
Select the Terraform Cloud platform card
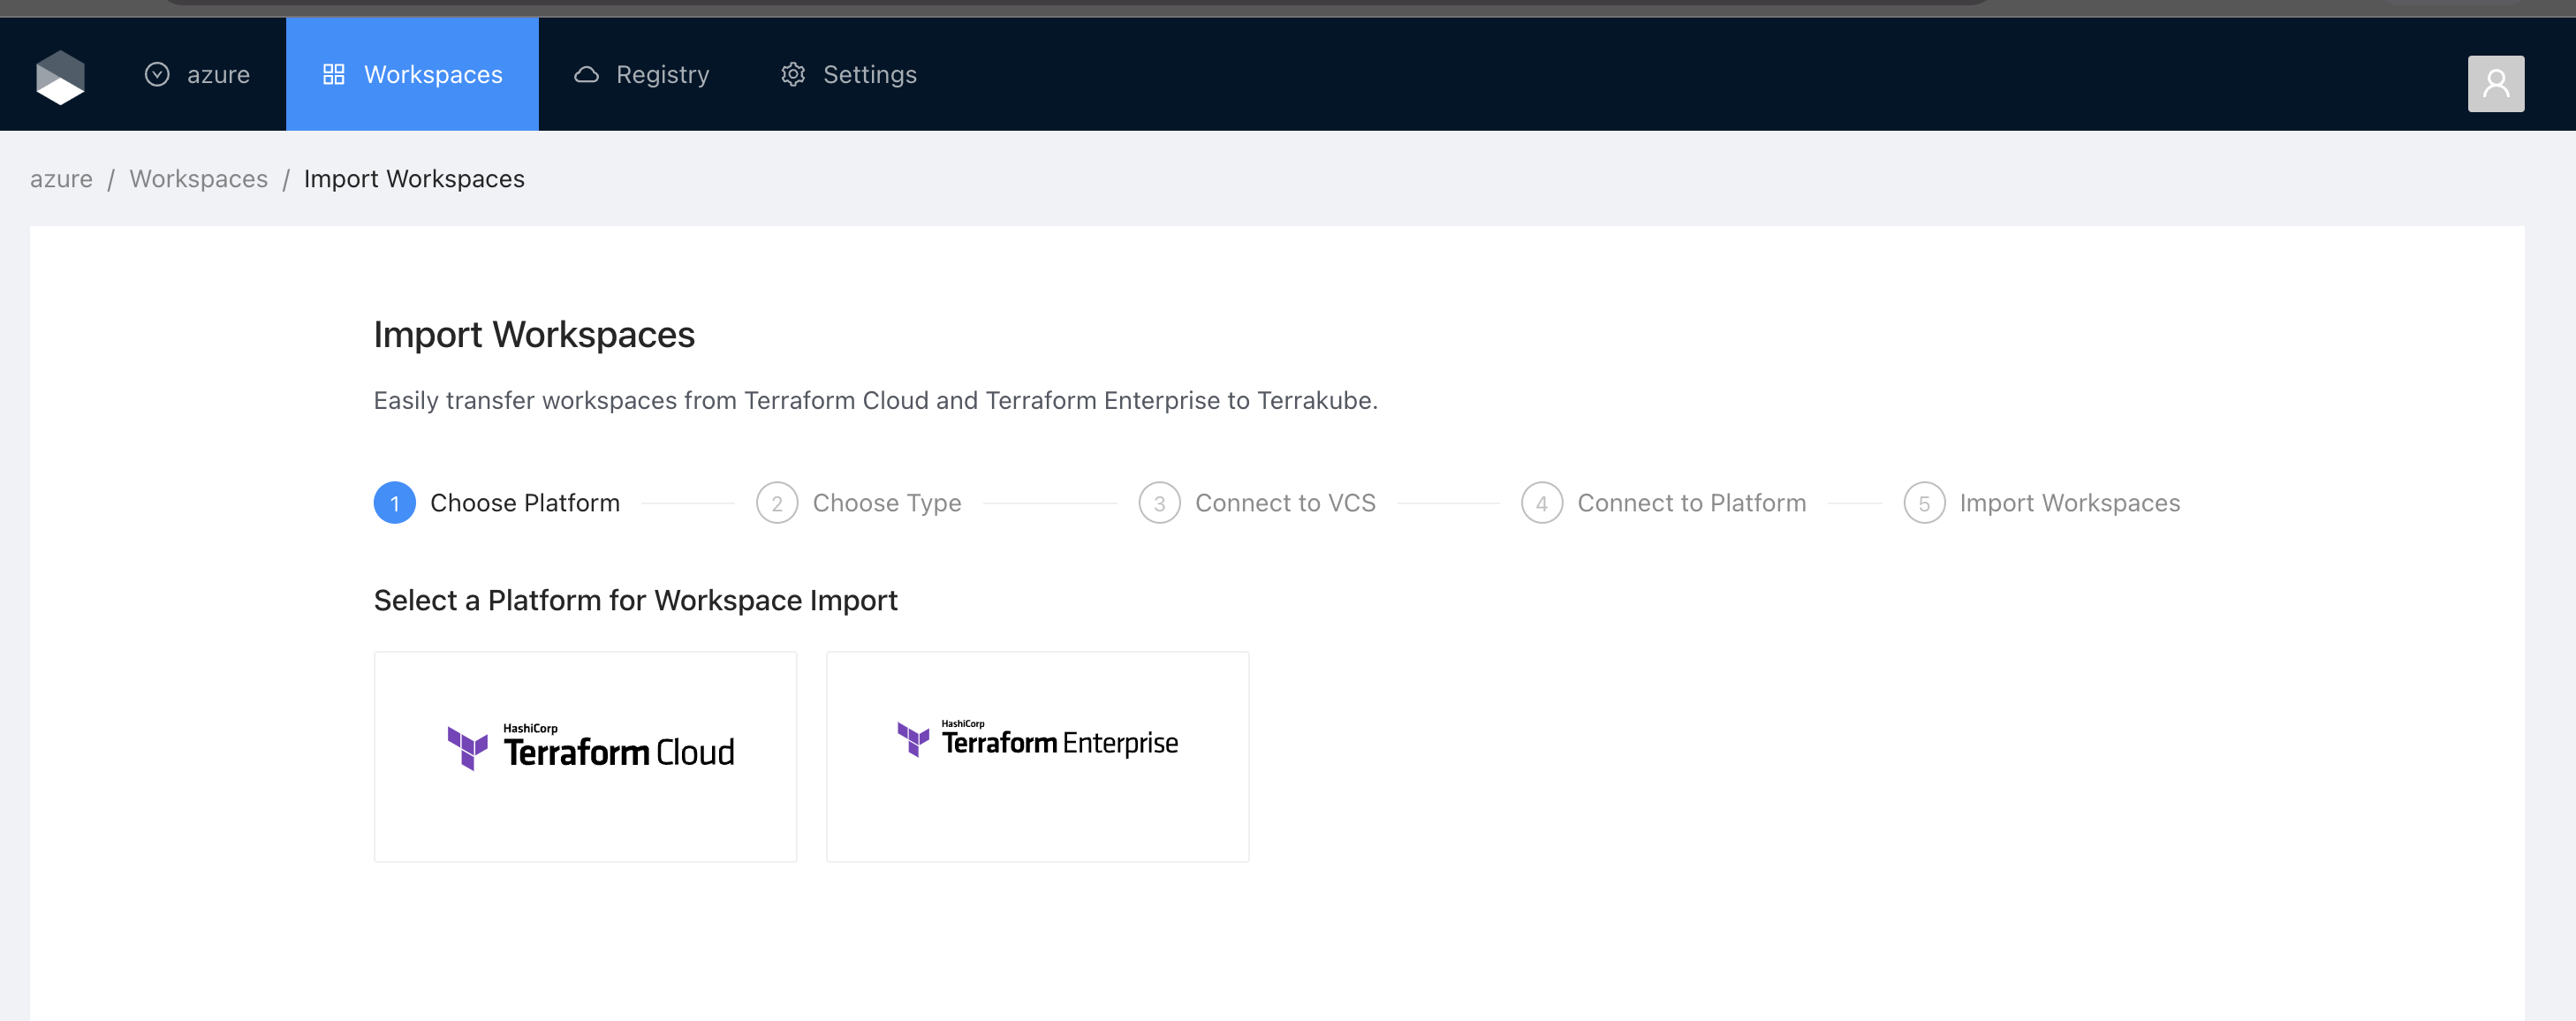585,756
